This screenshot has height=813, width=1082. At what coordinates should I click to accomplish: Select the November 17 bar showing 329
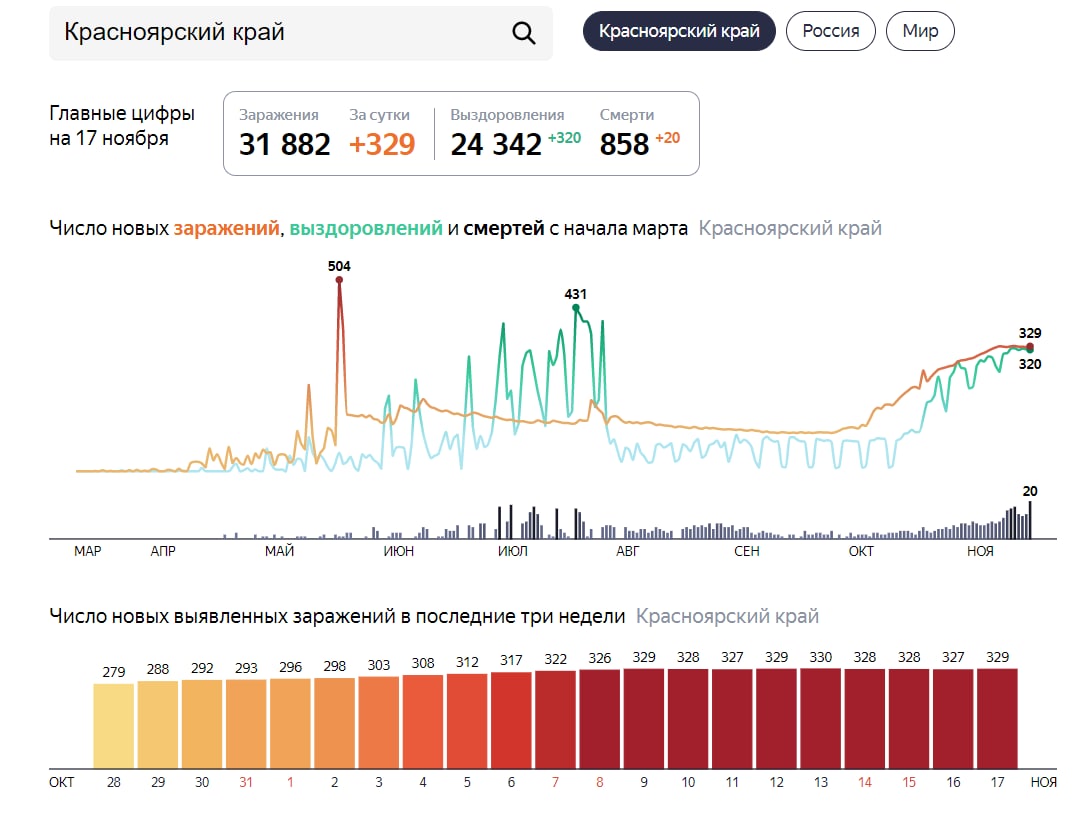pyautogui.click(x=997, y=718)
